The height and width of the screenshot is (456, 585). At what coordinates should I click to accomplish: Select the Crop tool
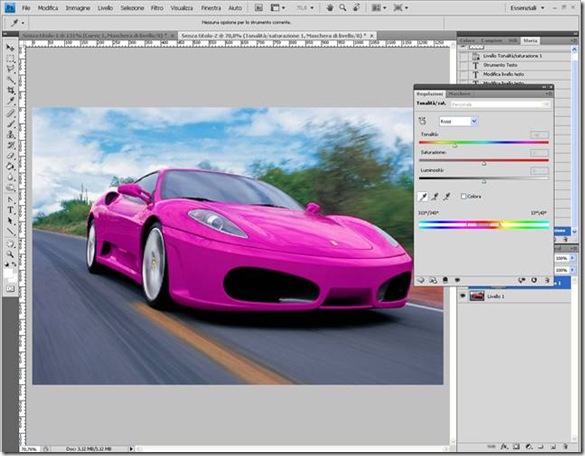click(x=10, y=90)
